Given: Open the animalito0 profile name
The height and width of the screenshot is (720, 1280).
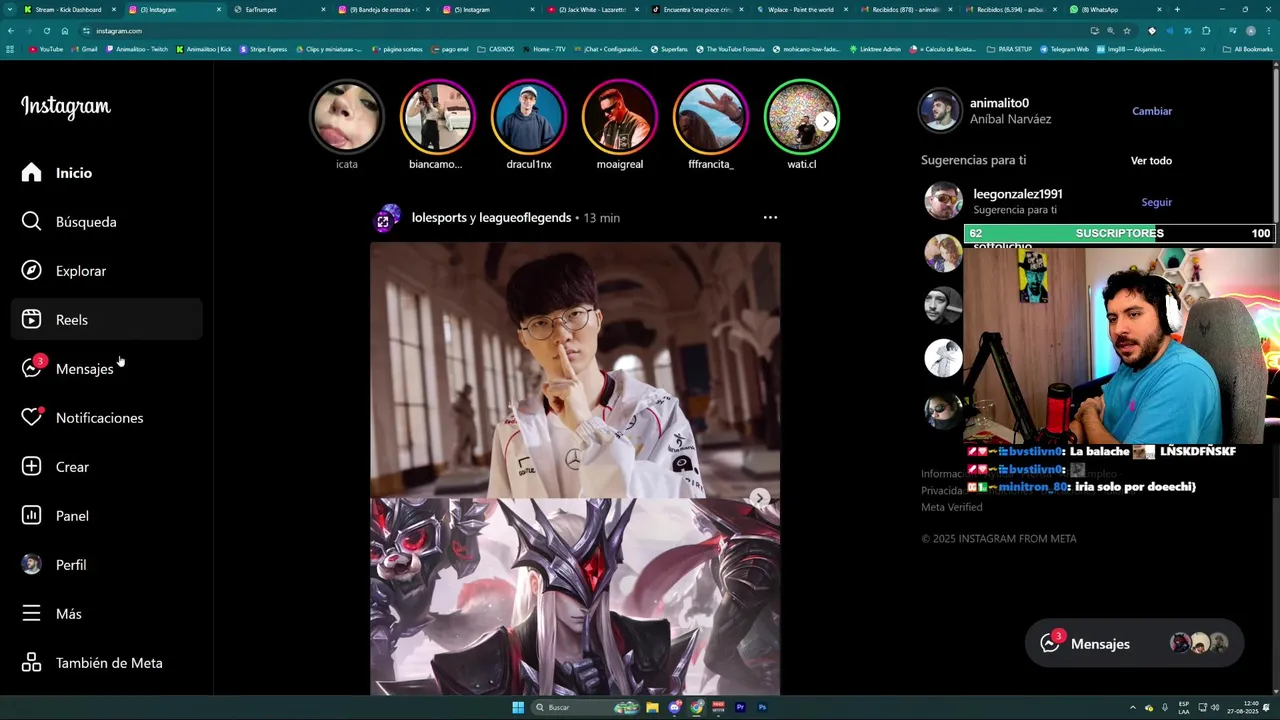Looking at the screenshot, I should 999,103.
